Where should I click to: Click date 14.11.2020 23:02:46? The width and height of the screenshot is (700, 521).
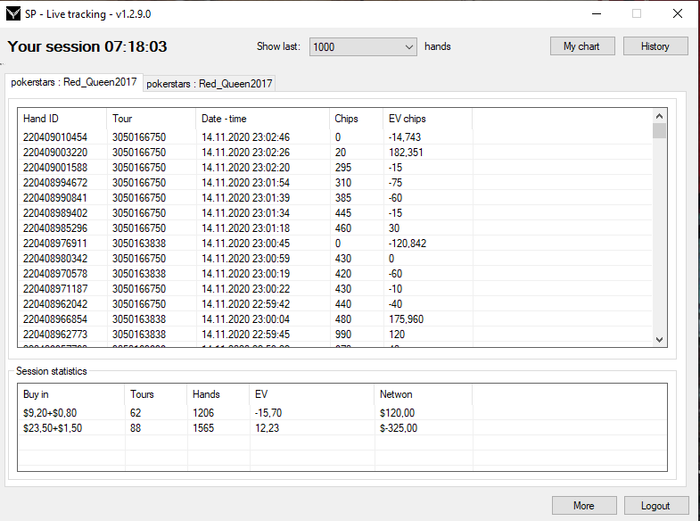tap(246, 137)
